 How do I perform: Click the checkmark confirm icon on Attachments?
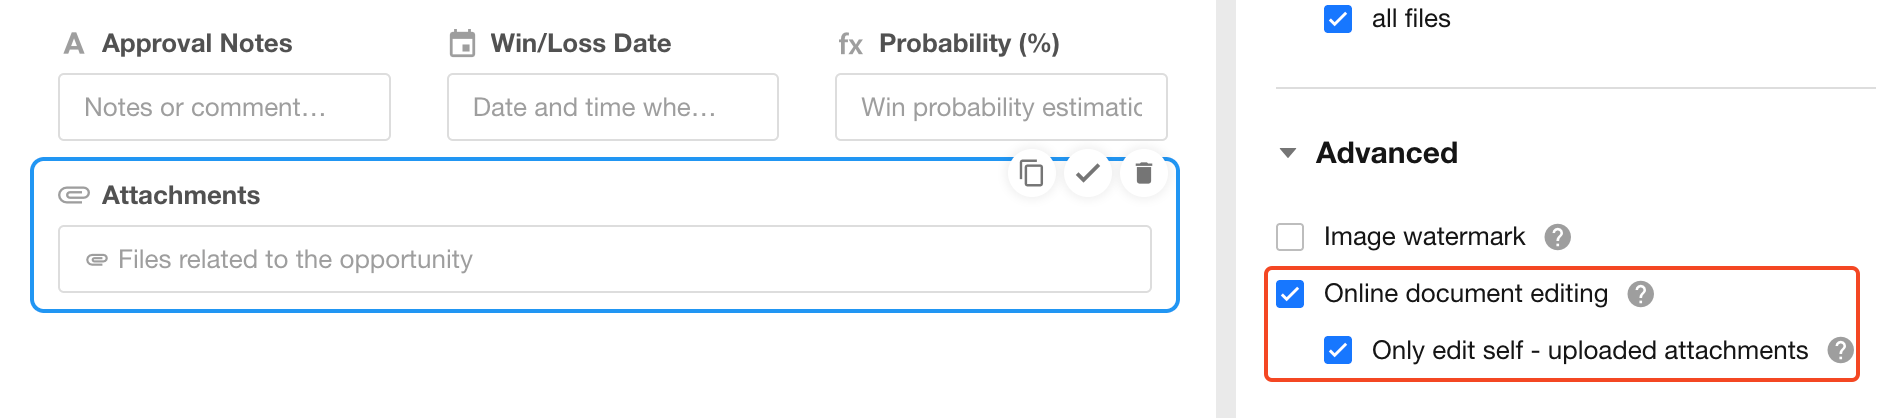pyautogui.click(x=1087, y=174)
